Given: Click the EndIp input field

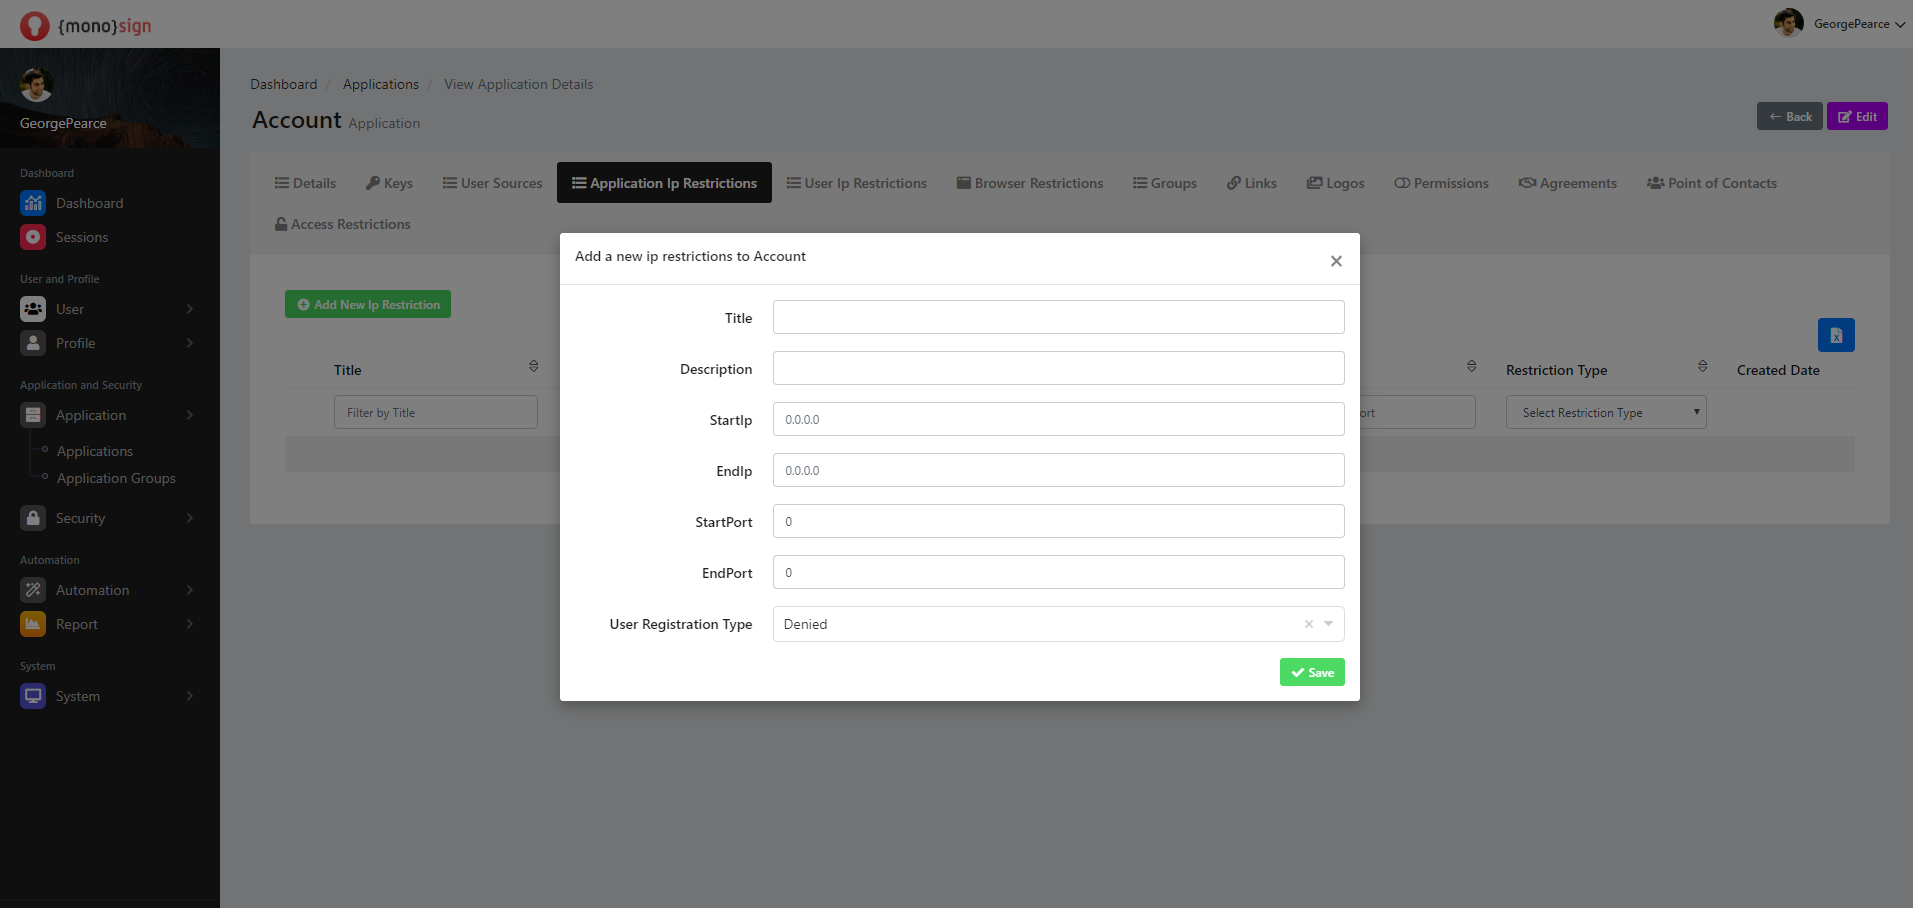Looking at the screenshot, I should point(1058,470).
